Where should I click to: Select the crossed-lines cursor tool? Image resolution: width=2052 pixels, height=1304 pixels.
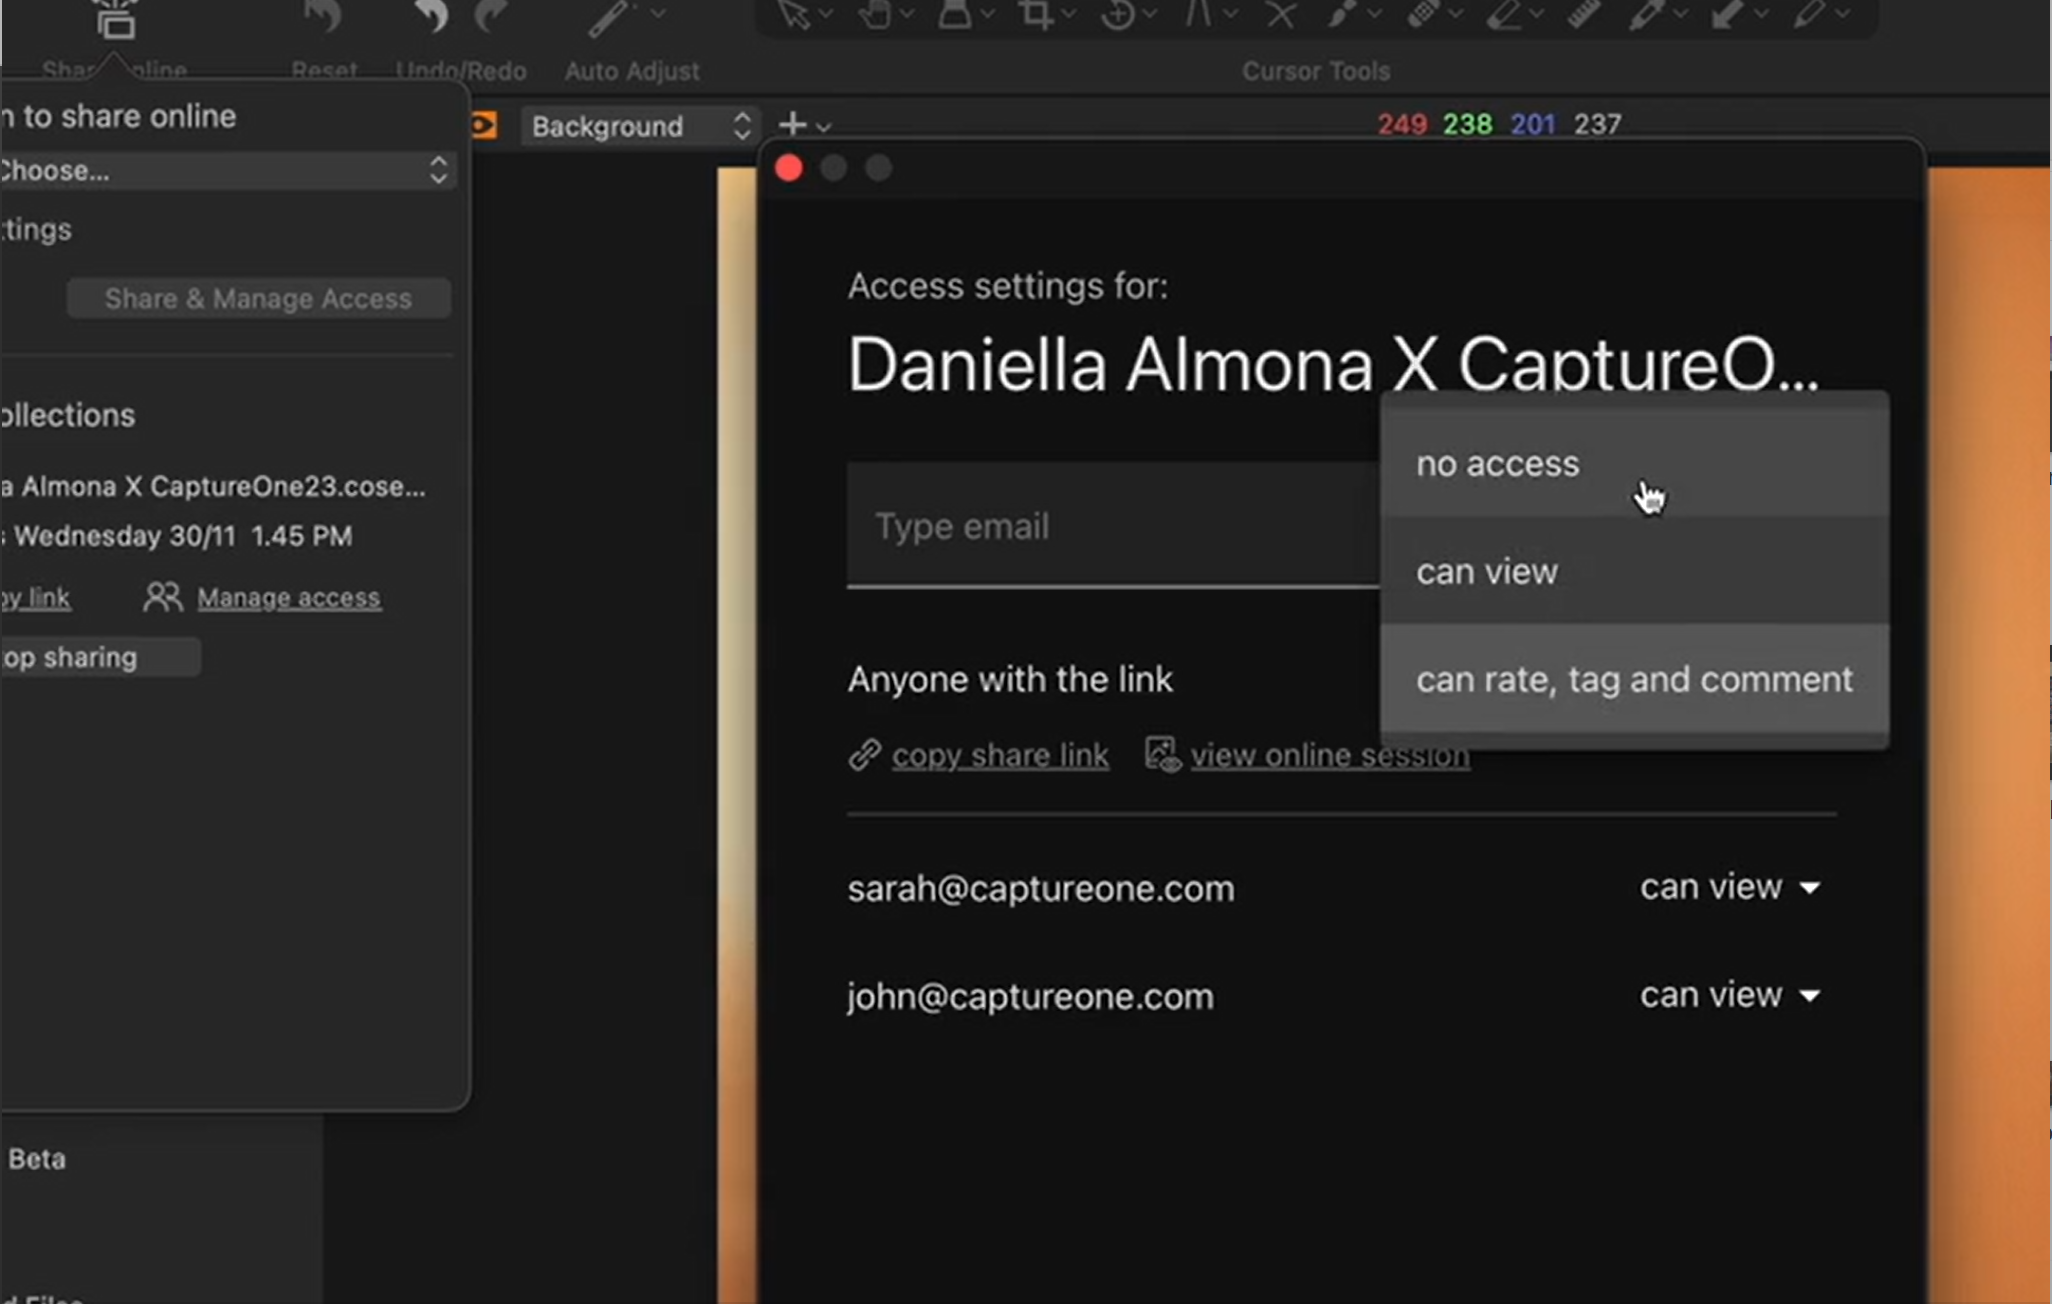pyautogui.click(x=1280, y=15)
